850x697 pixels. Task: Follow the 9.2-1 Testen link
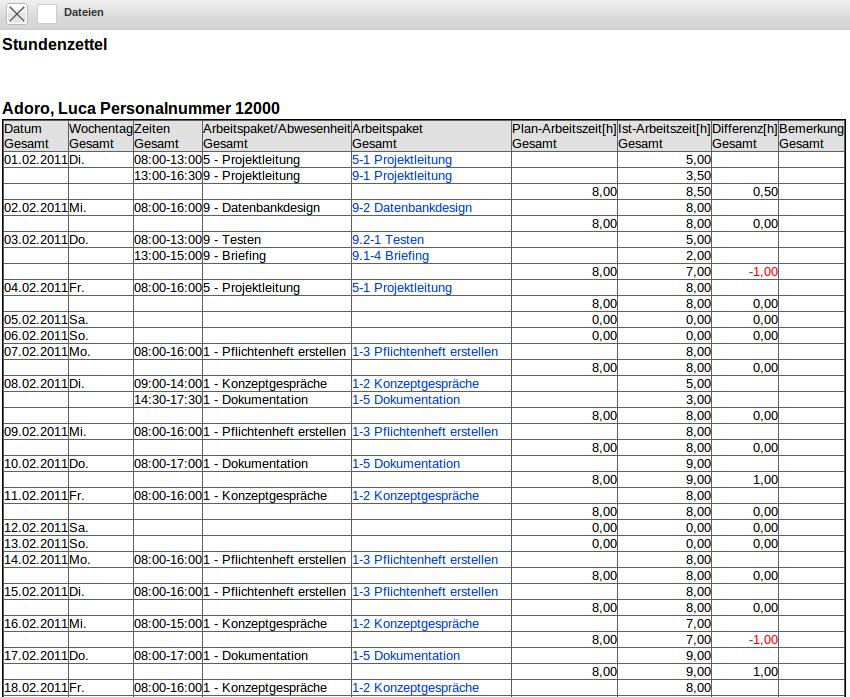(388, 240)
